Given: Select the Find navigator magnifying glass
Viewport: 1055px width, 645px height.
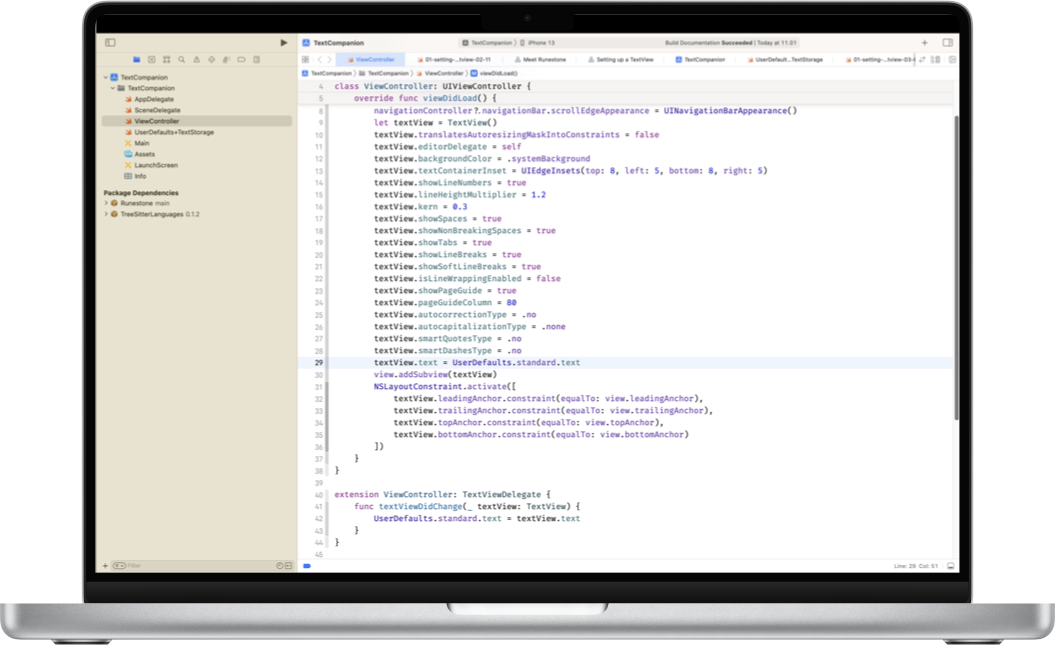Looking at the screenshot, I should (x=182, y=59).
